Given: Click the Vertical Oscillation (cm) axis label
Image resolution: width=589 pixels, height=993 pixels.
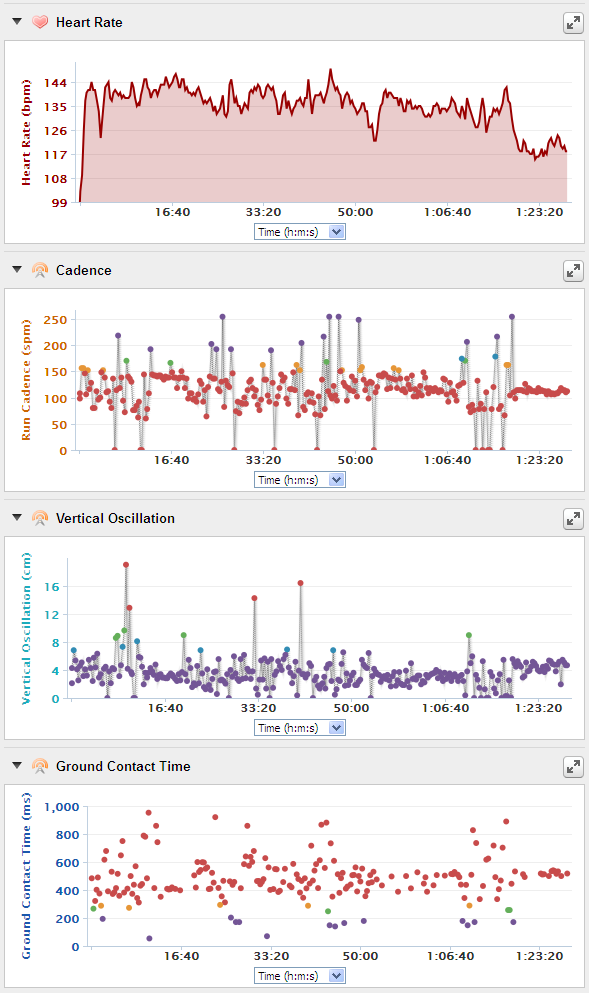Looking at the screenshot, I should (26, 628).
